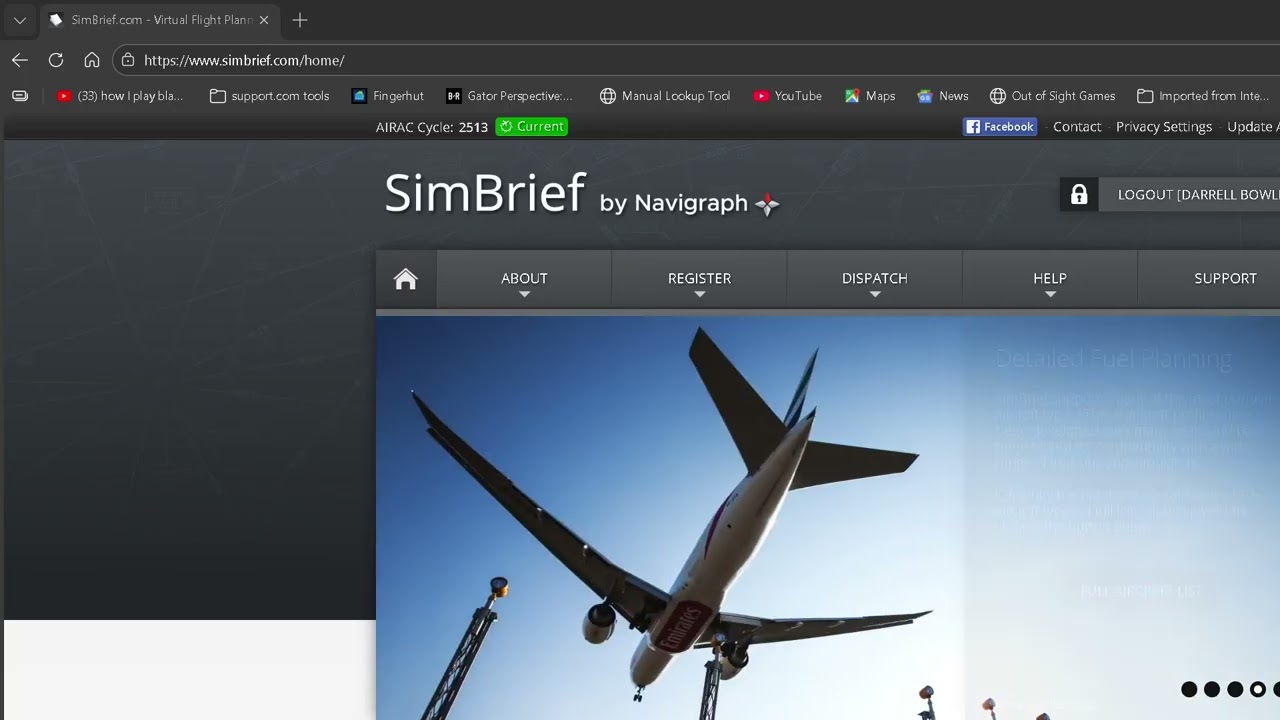
Task: Select the hollow fourth slideshow dot
Action: 1258,689
